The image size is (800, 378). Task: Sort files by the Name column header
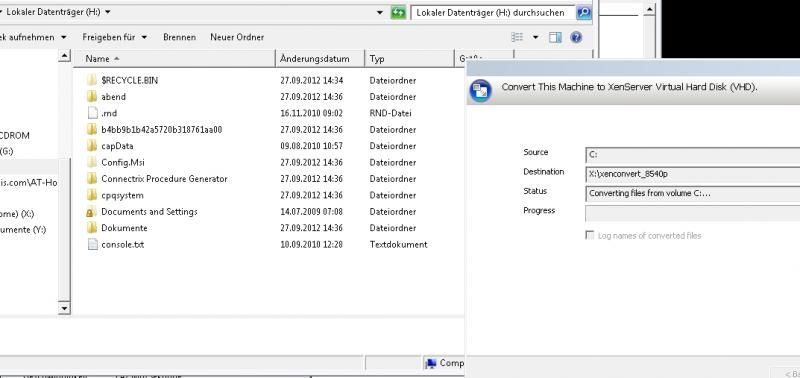pyautogui.click(x=174, y=59)
